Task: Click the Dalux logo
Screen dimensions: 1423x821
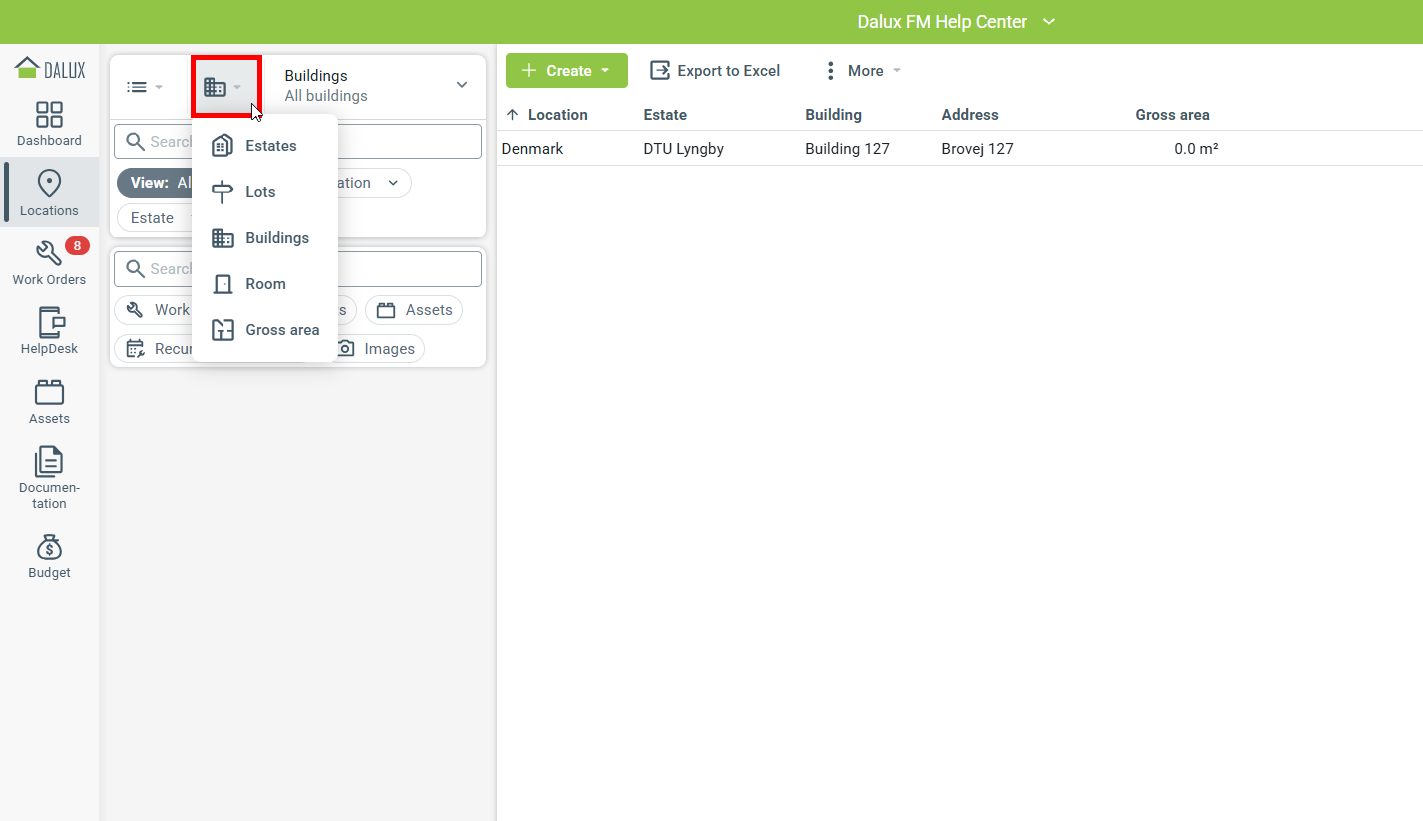Action: coord(50,69)
